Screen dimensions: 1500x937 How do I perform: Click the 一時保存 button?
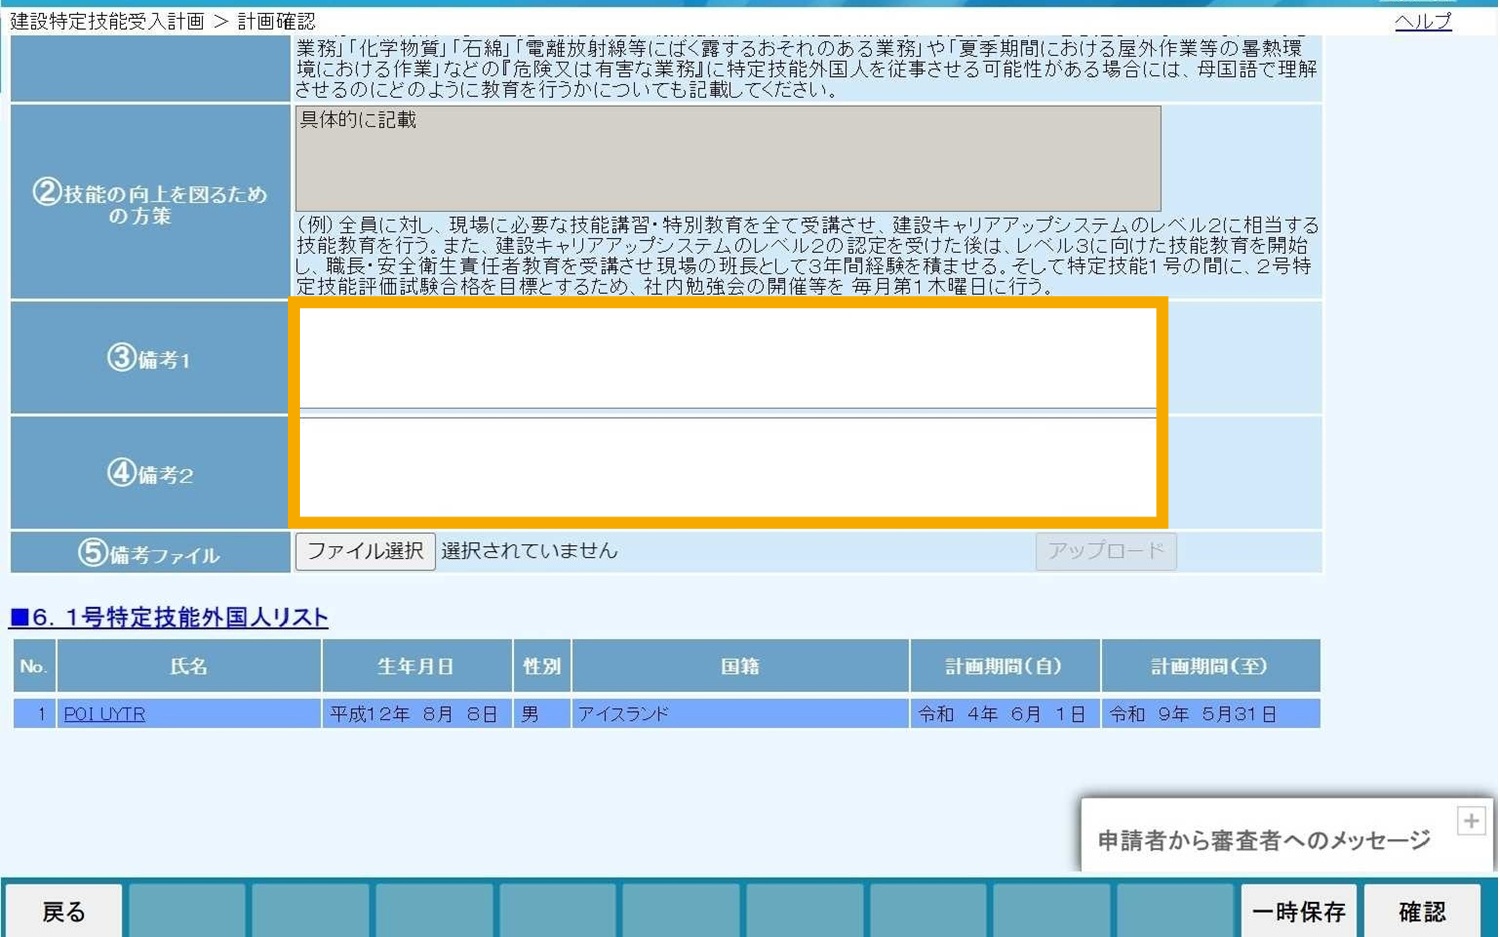(x=1298, y=911)
